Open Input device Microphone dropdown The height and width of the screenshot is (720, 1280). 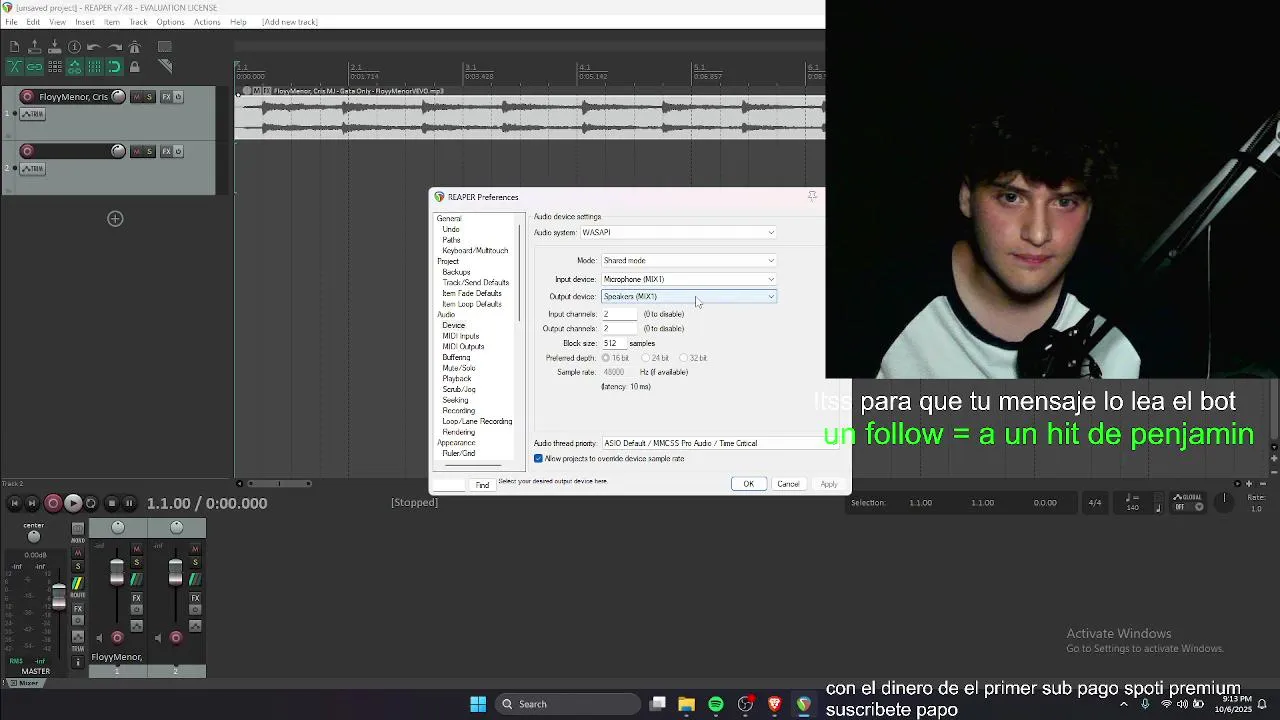(x=688, y=279)
